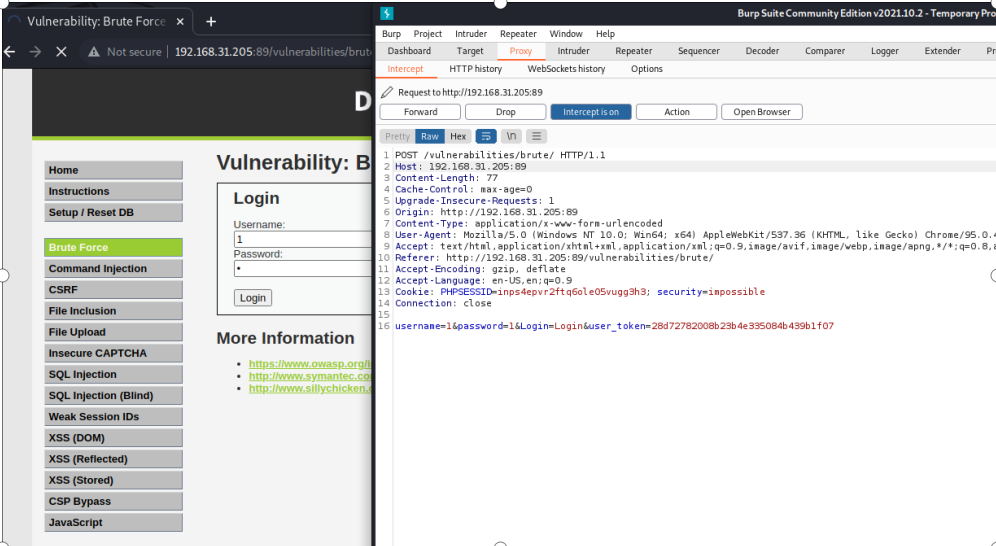Screen dimensions: 996x546
Task: Open the WebSockets history sub-tab
Action: pyautogui.click(x=567, y=69)
